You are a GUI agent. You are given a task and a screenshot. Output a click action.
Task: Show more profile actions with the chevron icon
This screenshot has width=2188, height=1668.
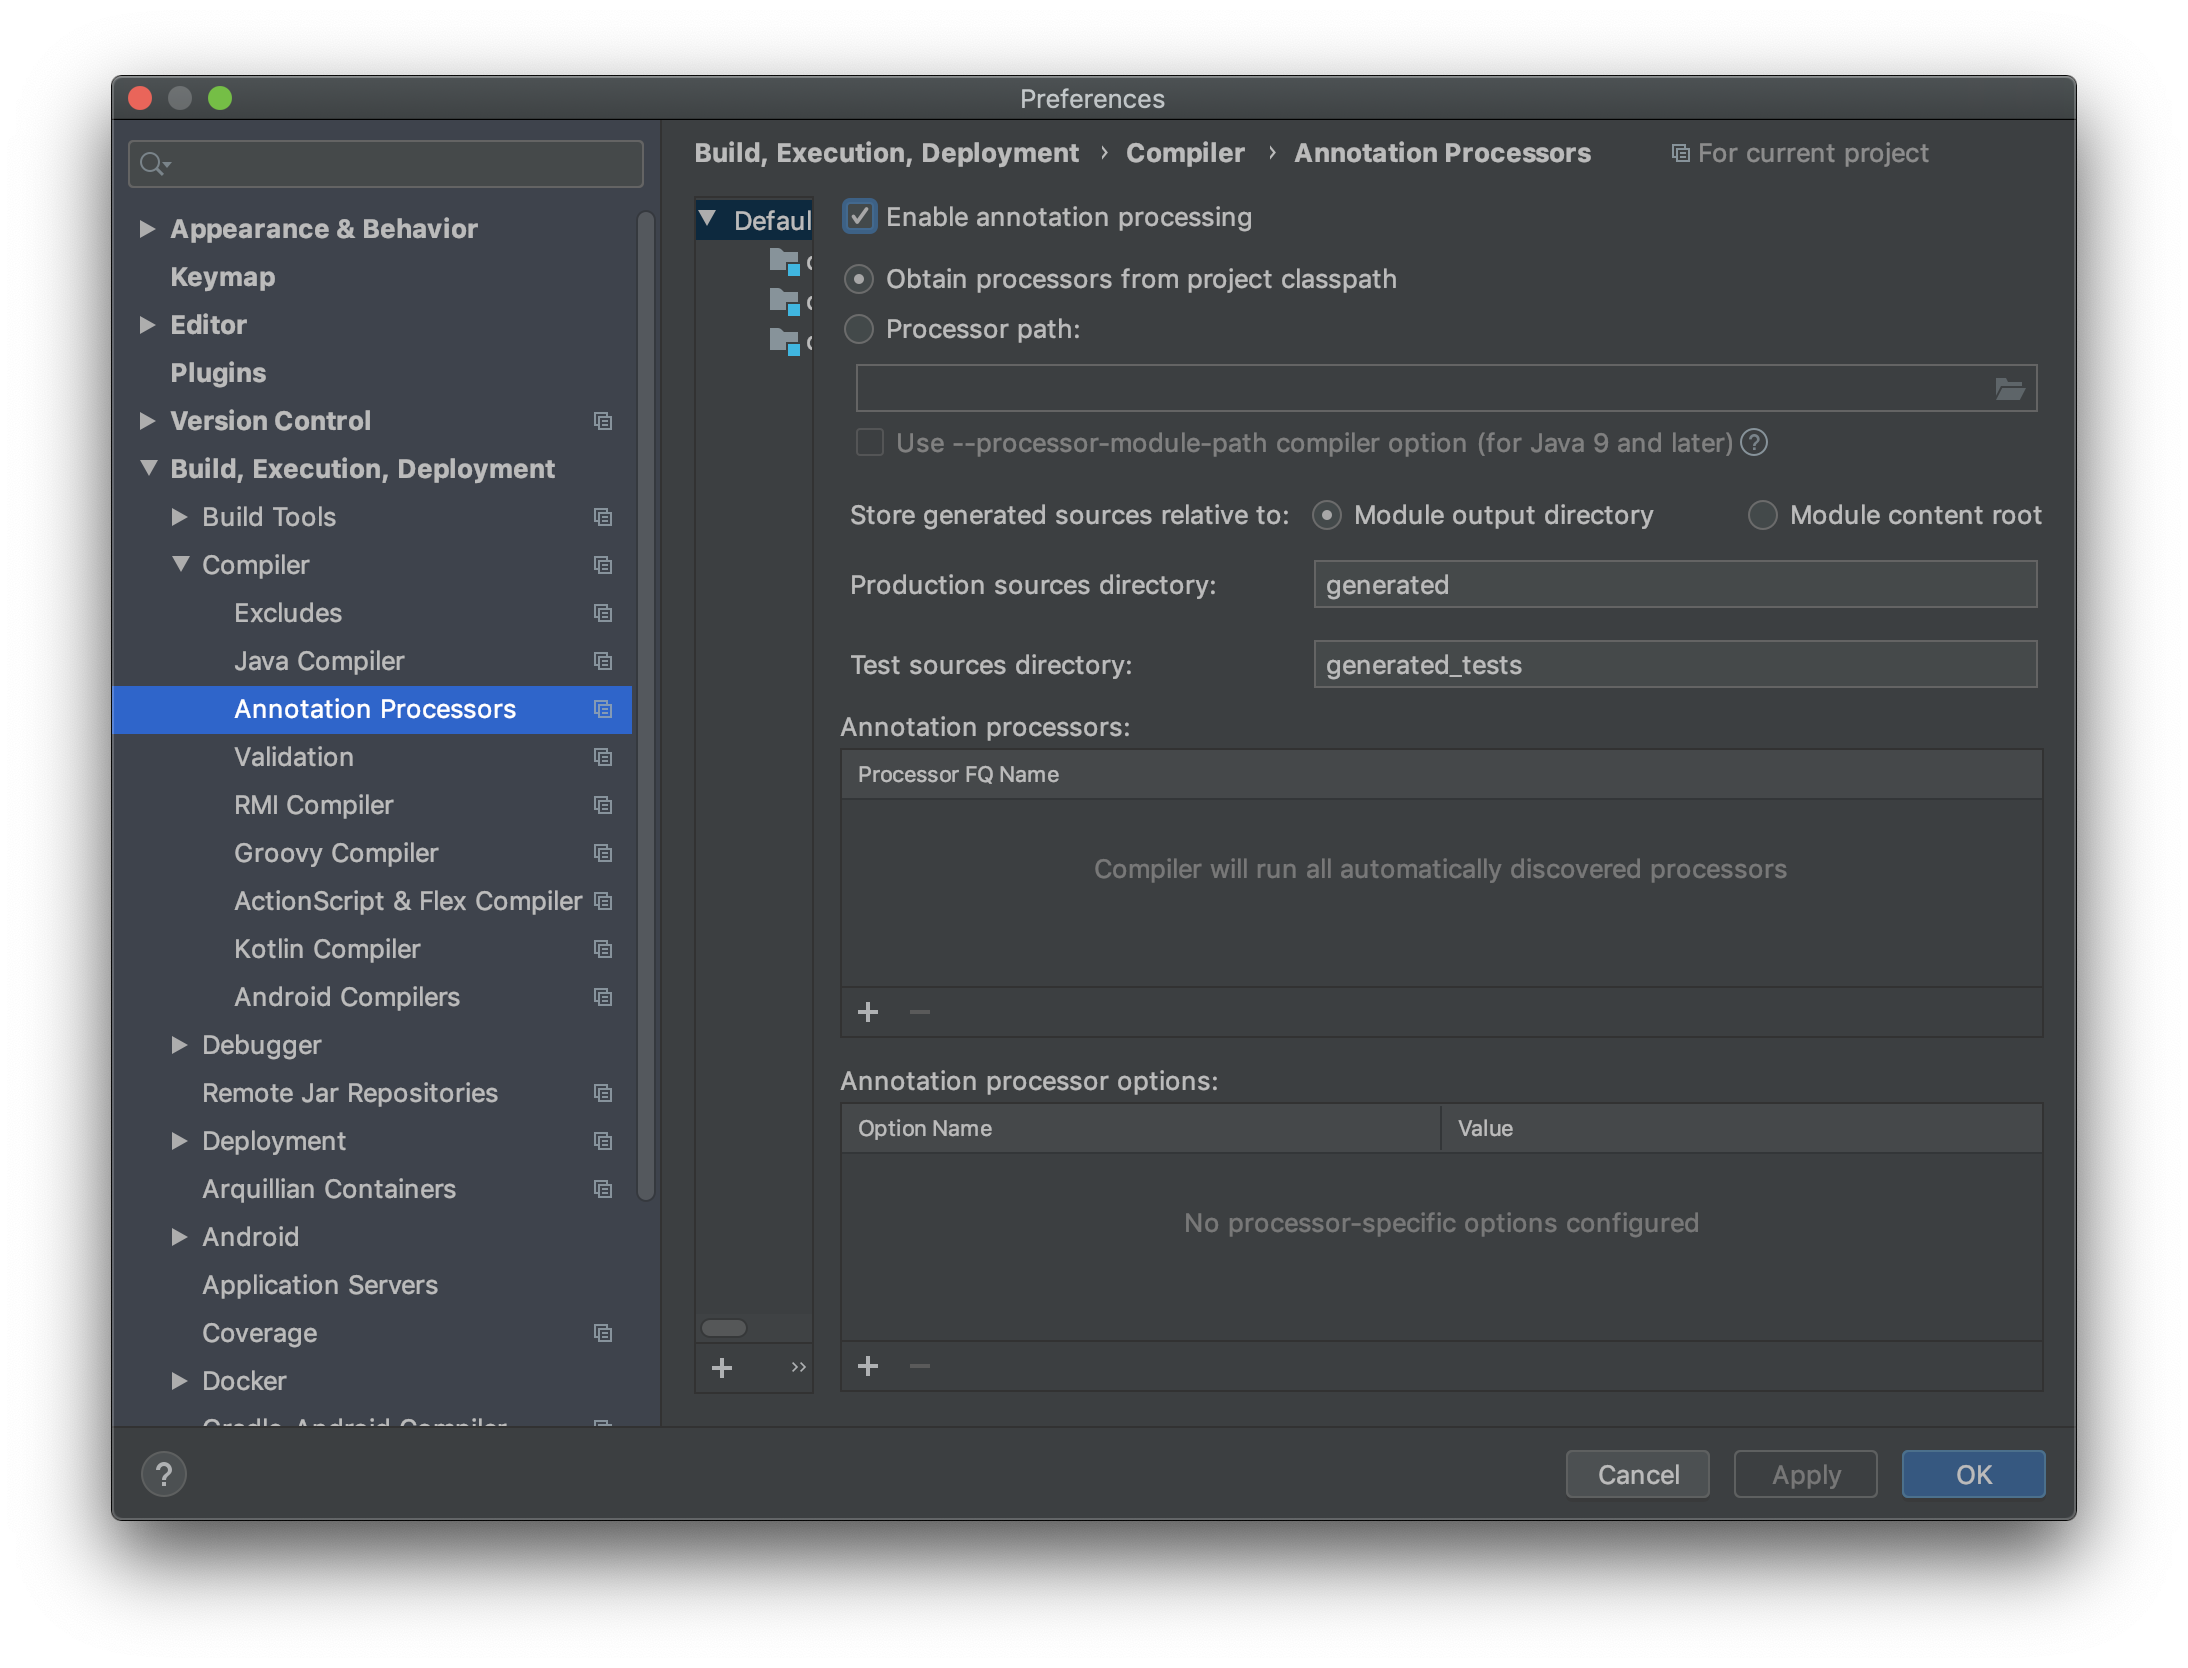[798, 1367]
